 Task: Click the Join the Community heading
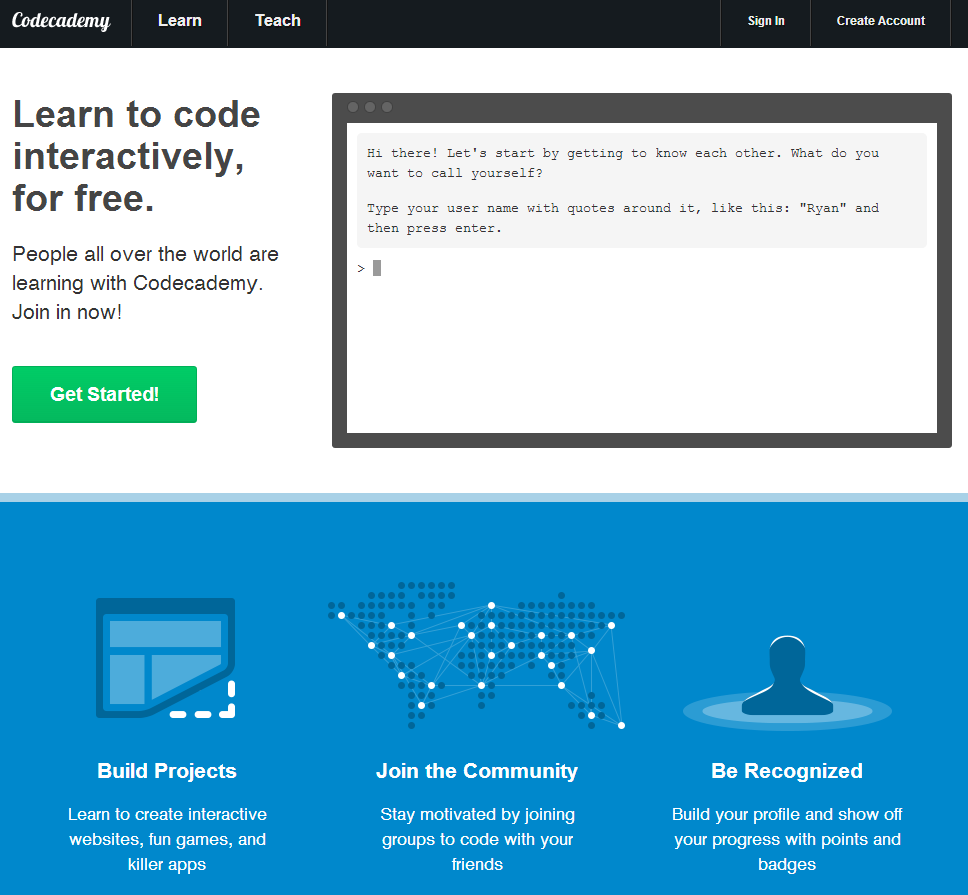[477, 771]
